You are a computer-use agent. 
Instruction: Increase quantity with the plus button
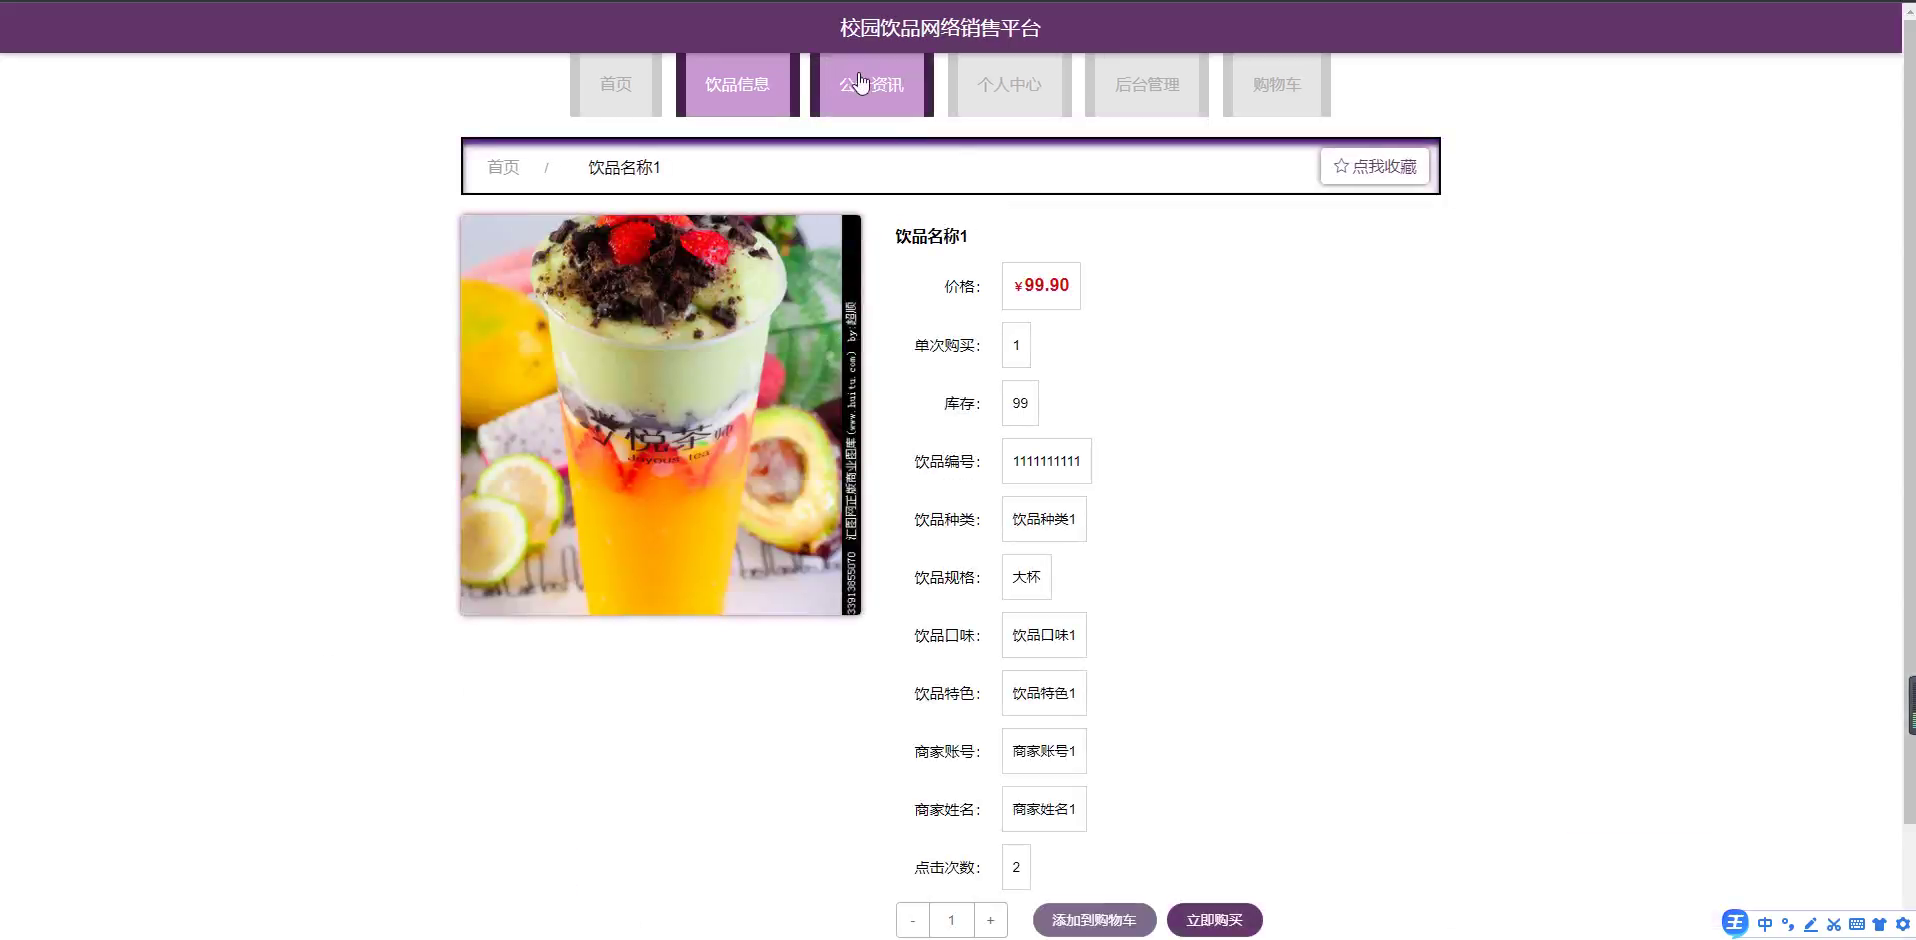tap(990, 920)
